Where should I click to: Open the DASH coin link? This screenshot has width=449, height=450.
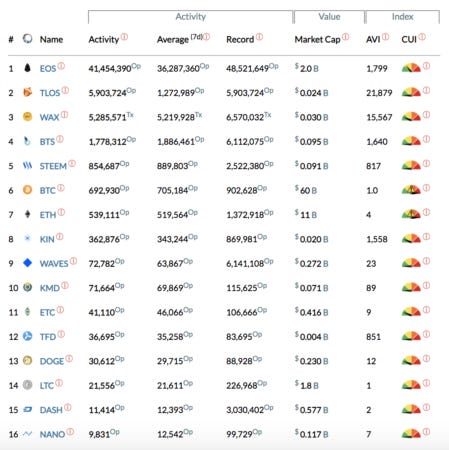(51, 410)
